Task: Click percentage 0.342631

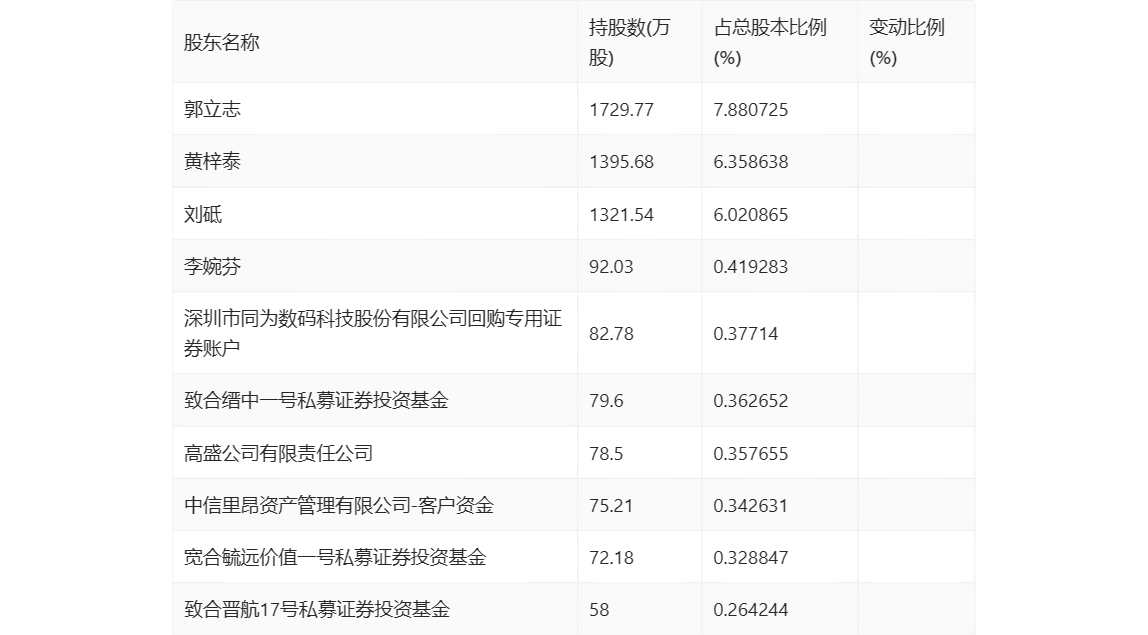Action: coord(750,505)
